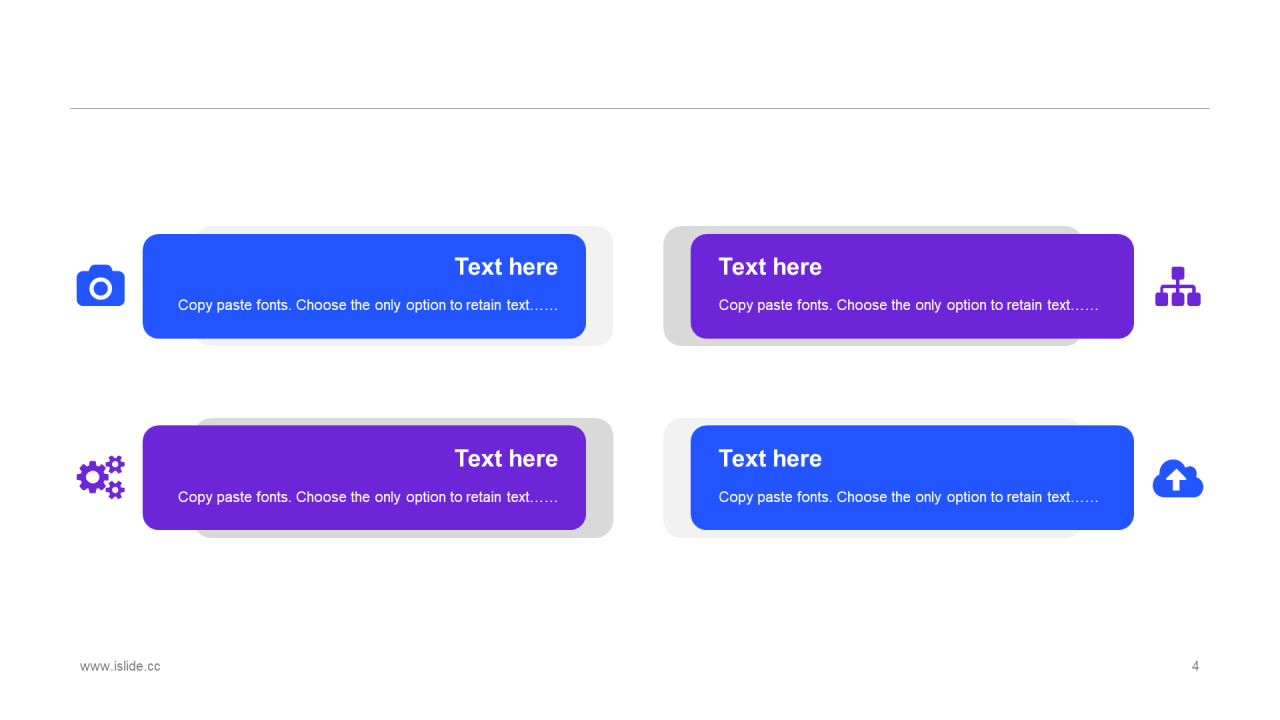Select the blue cloud upload icon
The width and height of the screenshot is (1280, 720).
pyautogui.click(x=1178, y=479)
